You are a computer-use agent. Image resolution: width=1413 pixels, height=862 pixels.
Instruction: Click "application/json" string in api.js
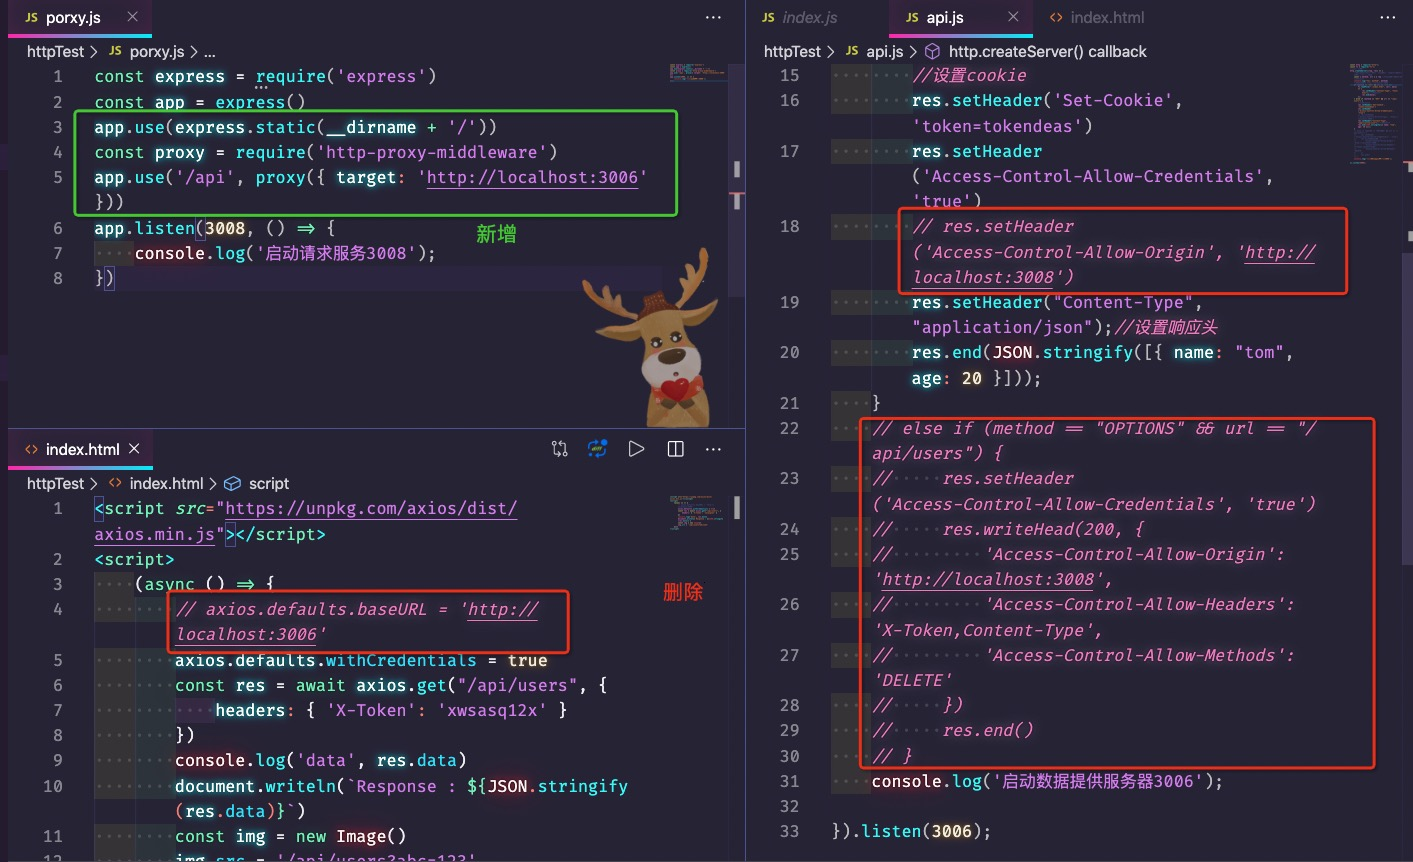1002,328
